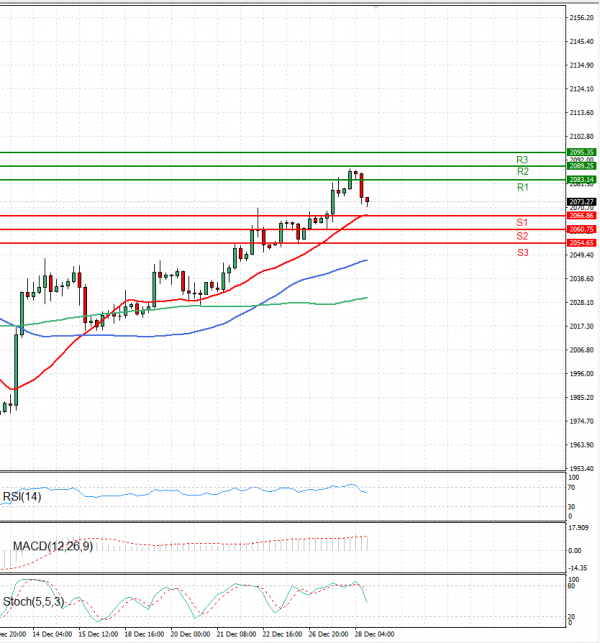Select the -14.35 value on MACD scale
Viewport: 600px width, 643px height.
pos(578,568)
